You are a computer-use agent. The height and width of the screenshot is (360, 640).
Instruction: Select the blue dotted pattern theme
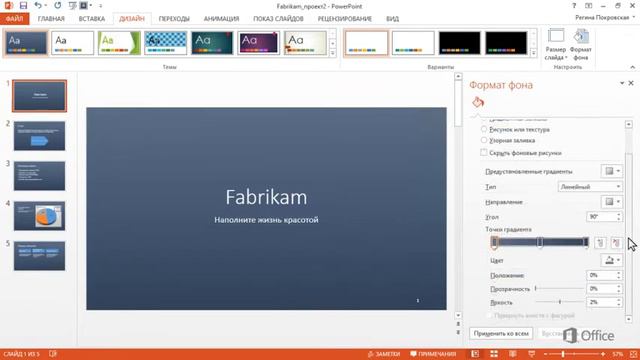[165, 43]
